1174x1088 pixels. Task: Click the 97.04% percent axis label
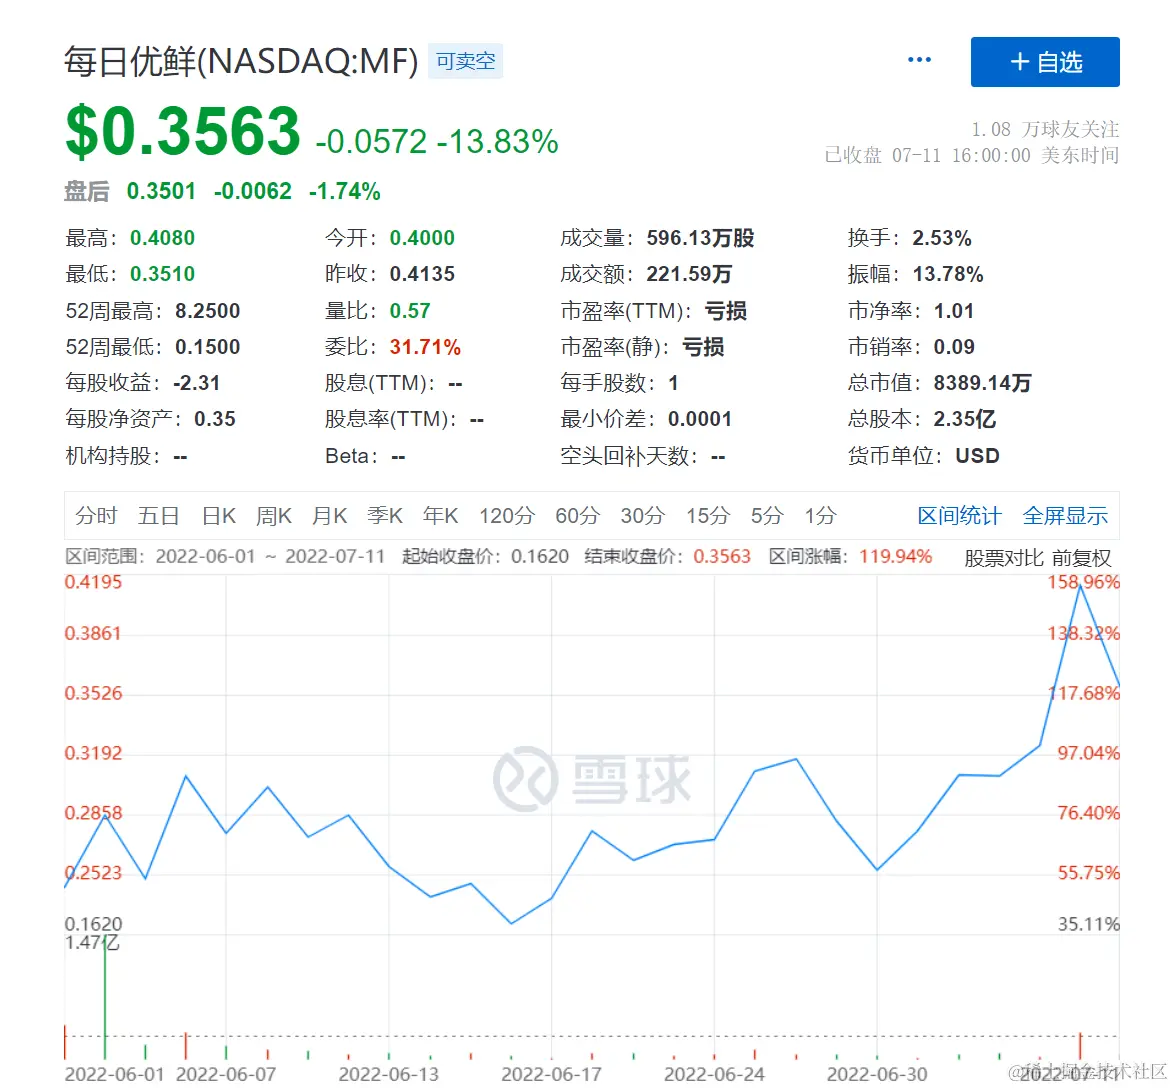coord(1088,753)
